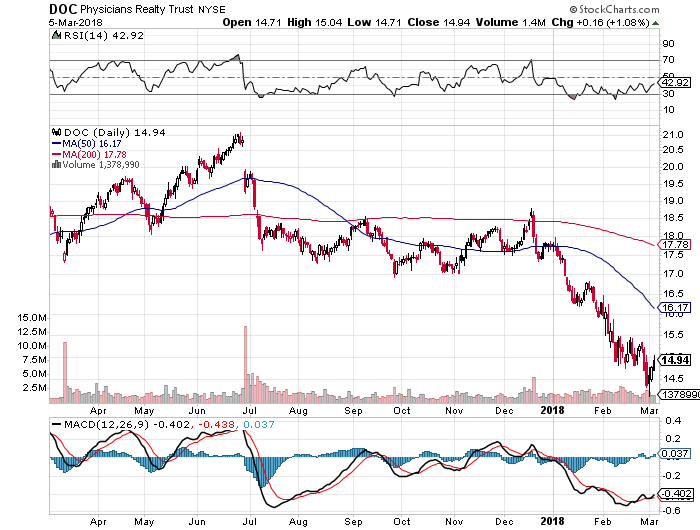Click the 90 level on the RSI axis

(668, 44)
